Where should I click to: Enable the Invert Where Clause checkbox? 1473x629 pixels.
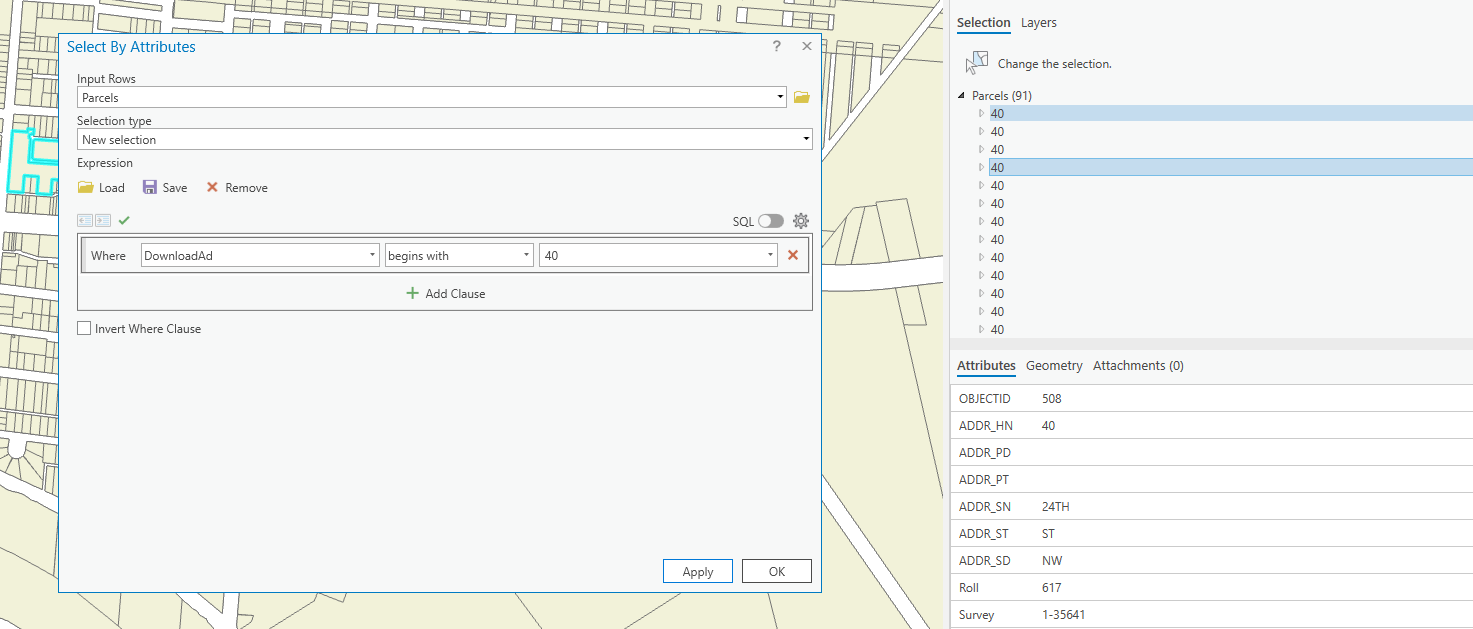[x=84, y=328]
